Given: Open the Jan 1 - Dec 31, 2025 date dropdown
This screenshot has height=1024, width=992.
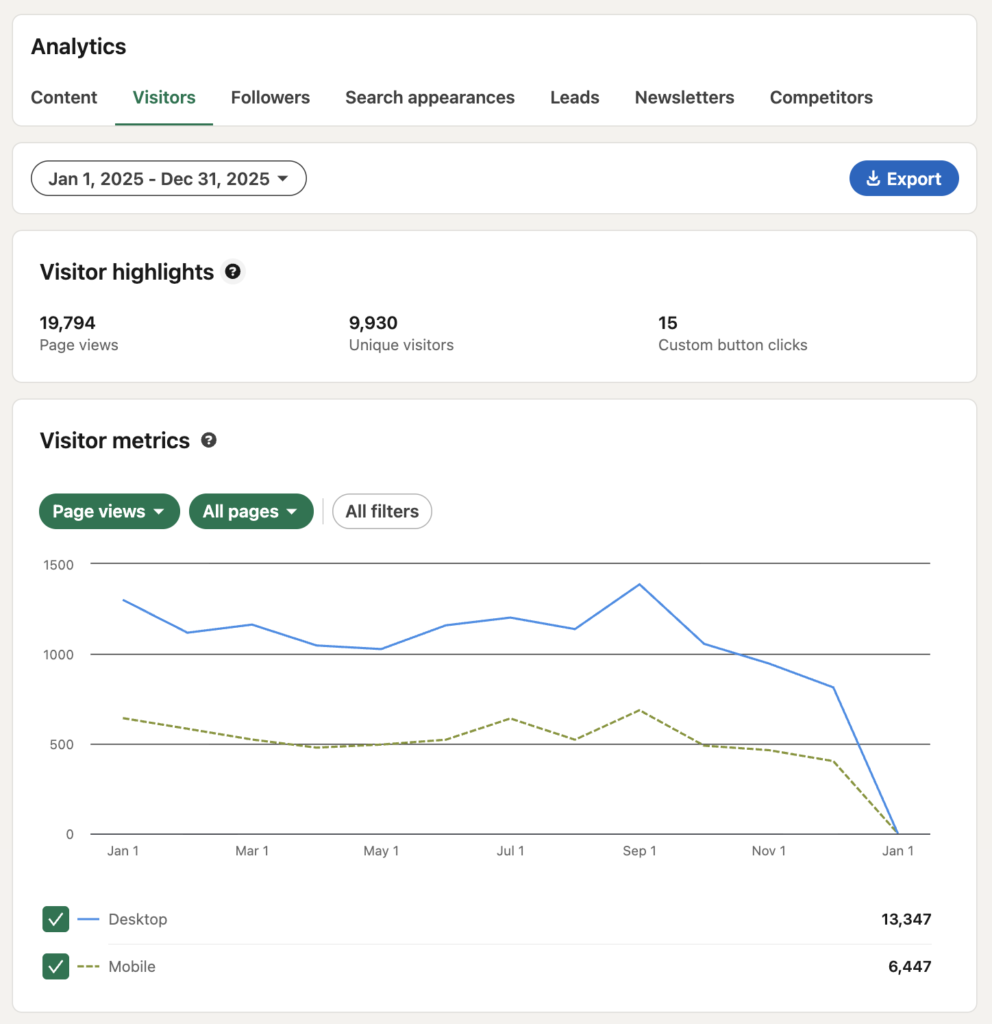Looking at the screenshot, I should pyautogui.click(x=168, y=178).
